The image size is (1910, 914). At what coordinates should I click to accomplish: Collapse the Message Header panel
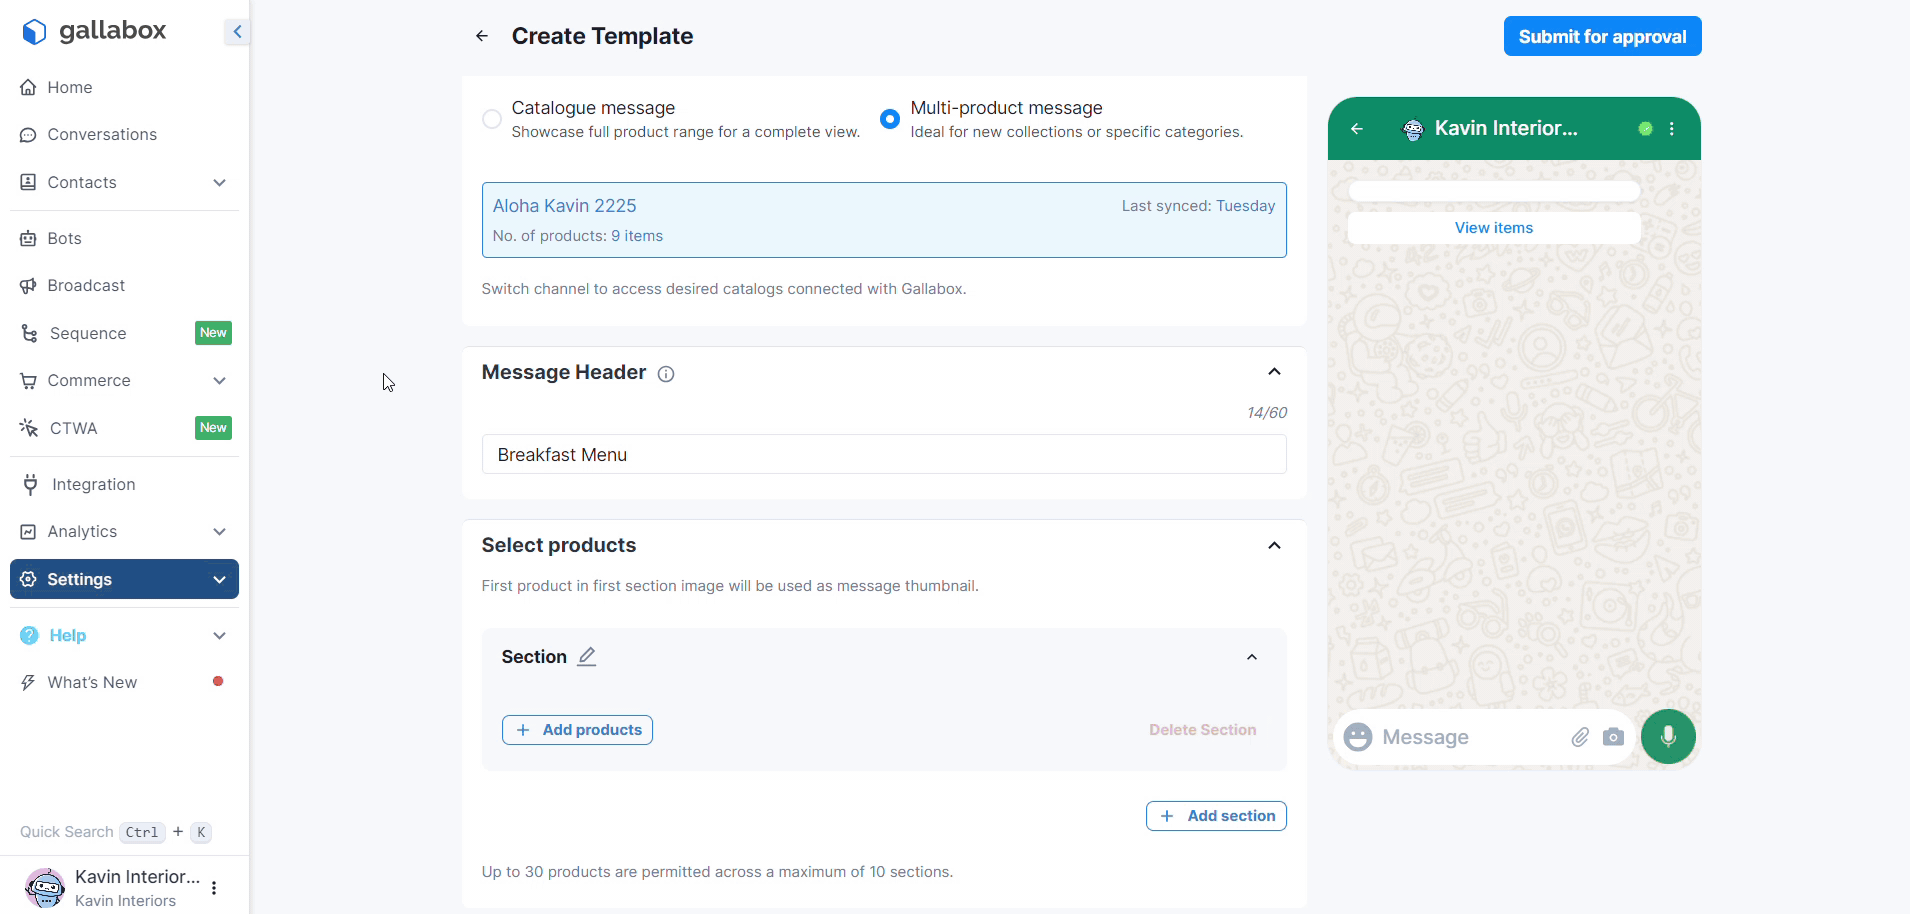pyautogui.click(x=1274, y=372)
